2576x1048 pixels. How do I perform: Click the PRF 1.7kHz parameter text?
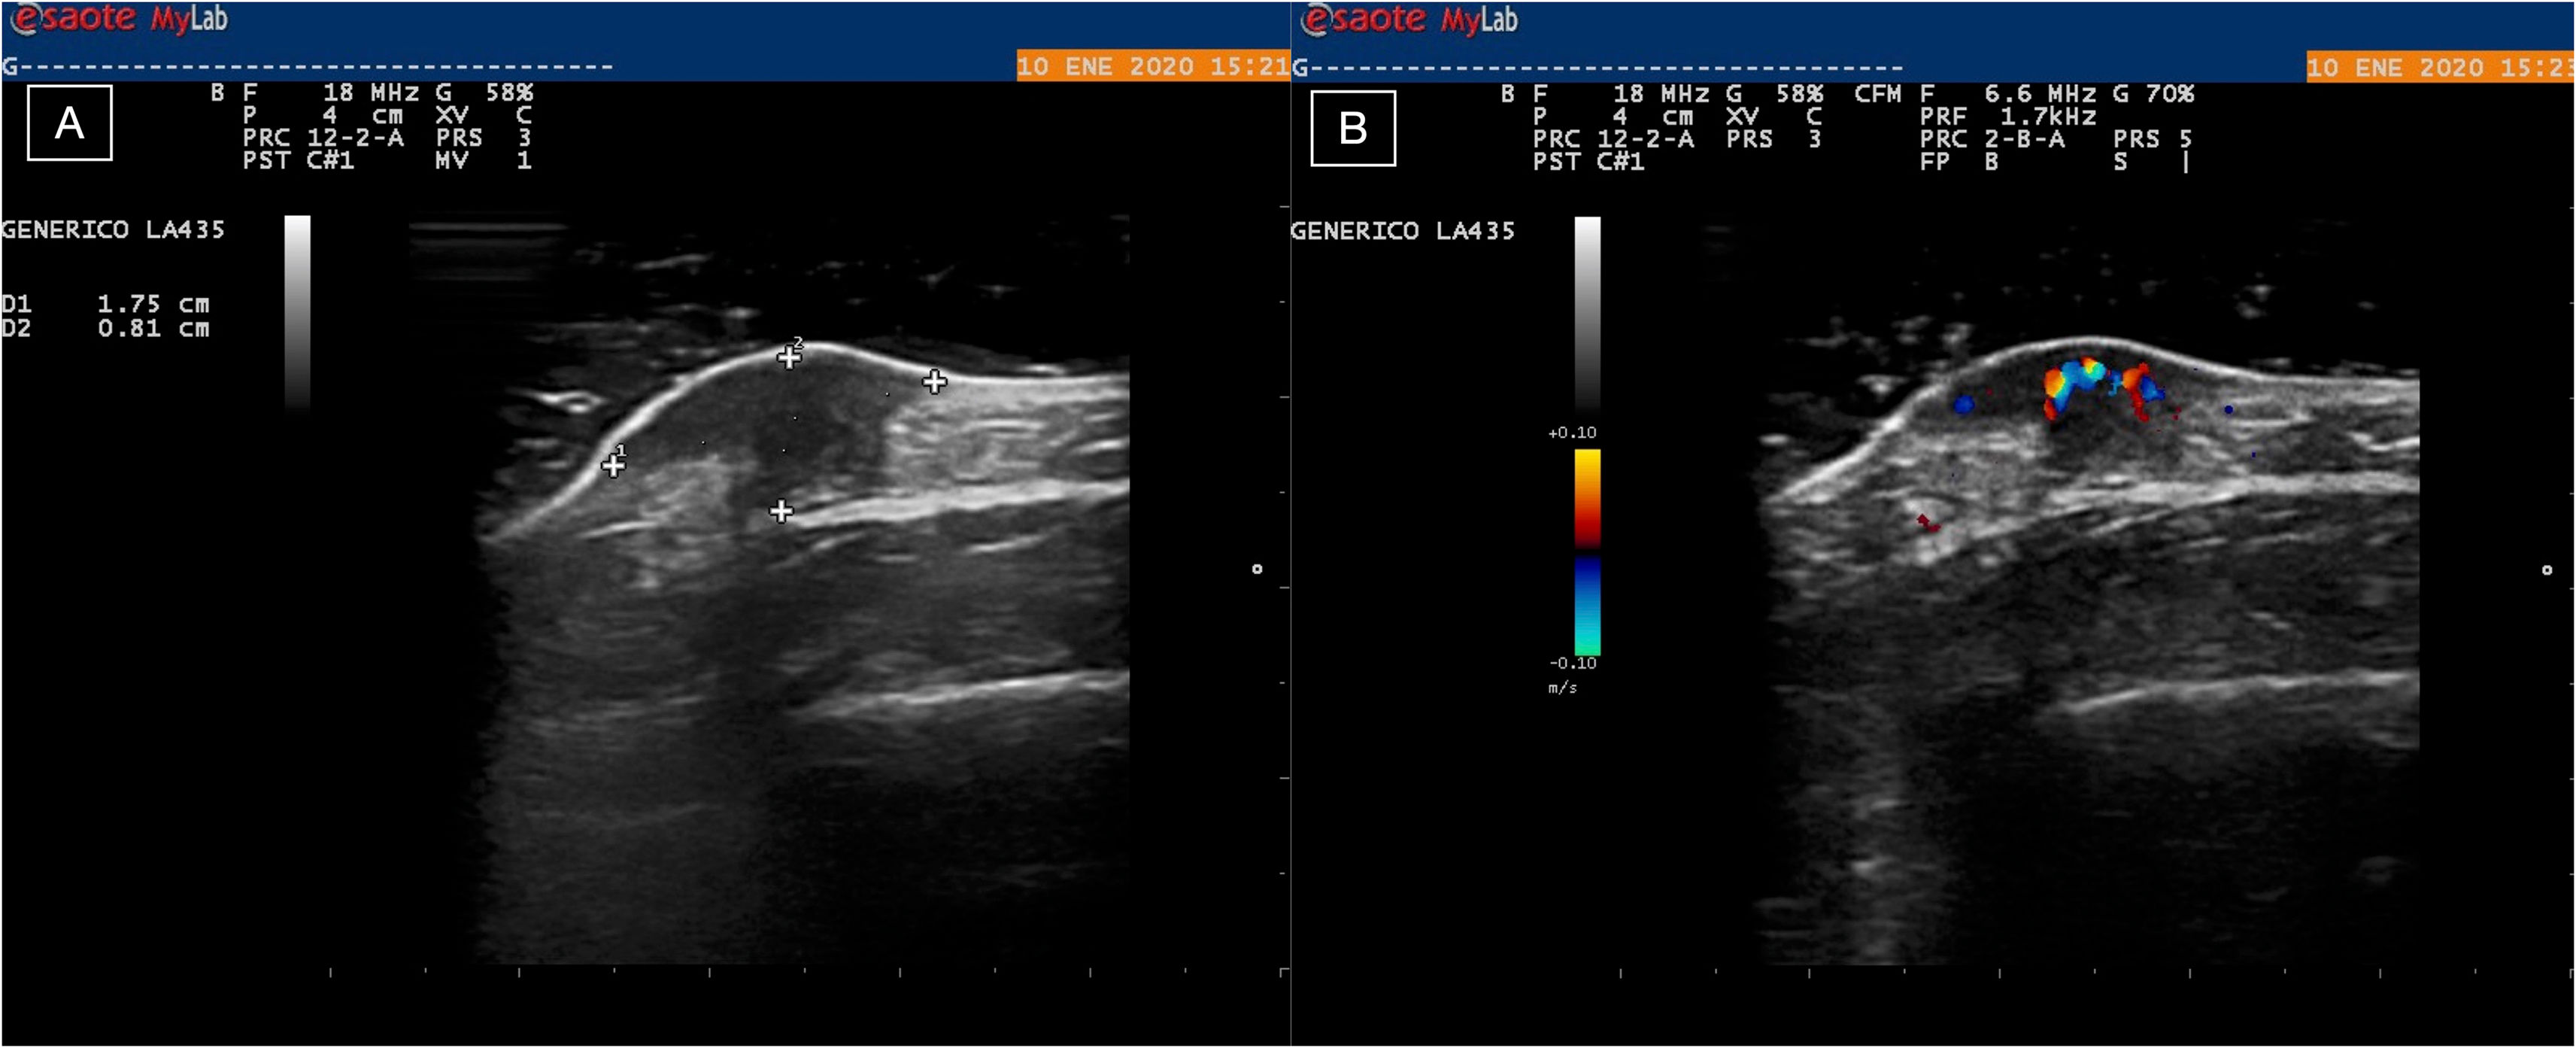coord(2007,116)
